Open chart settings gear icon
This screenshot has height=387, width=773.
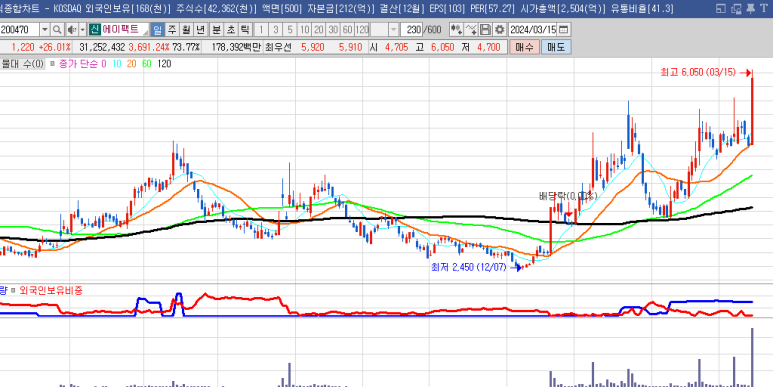coord(499,30)
